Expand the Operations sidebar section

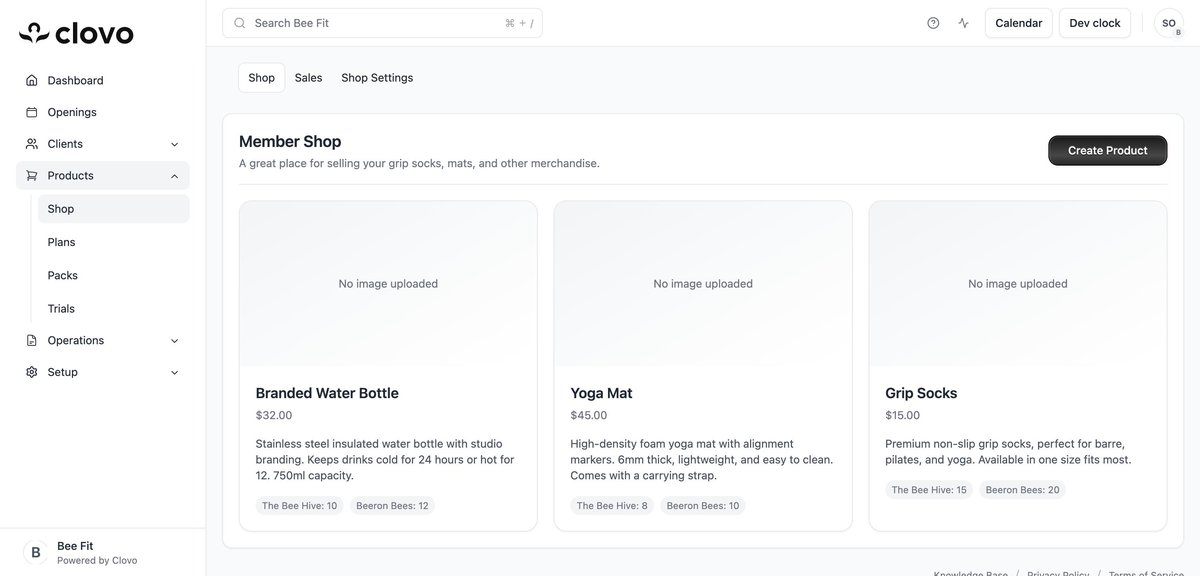point(173,340)
